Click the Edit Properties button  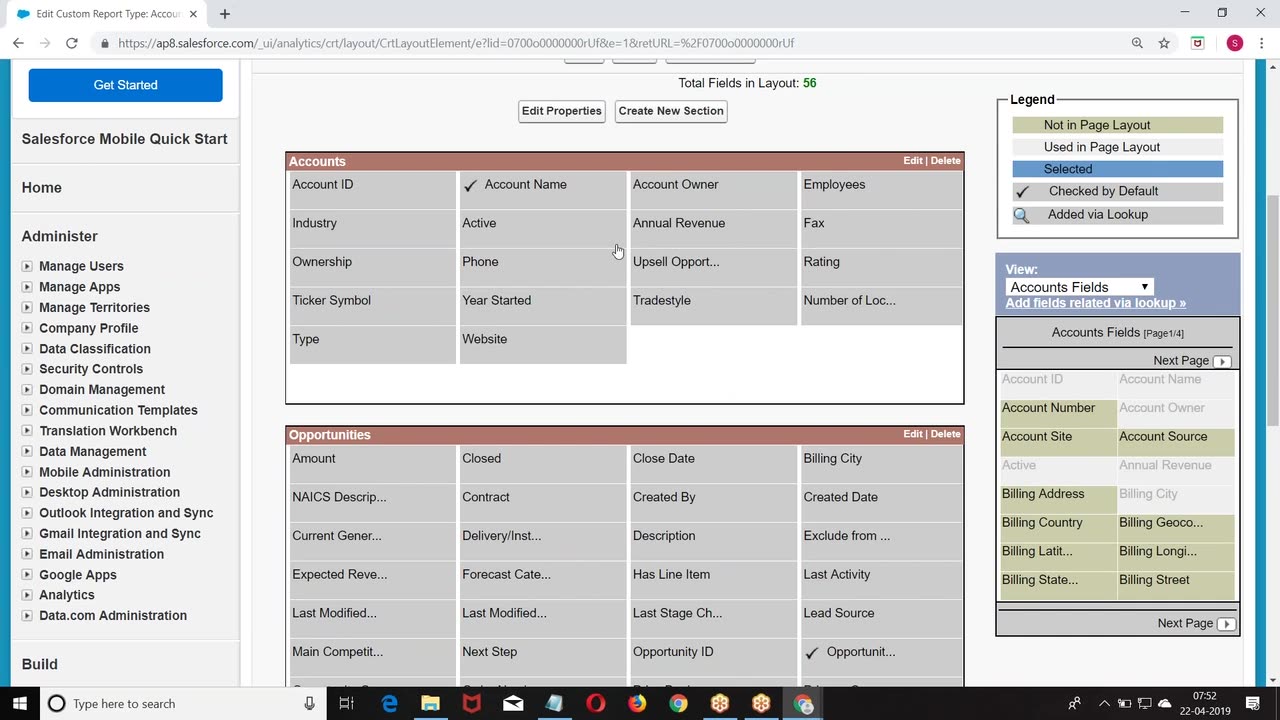(561, 111)
